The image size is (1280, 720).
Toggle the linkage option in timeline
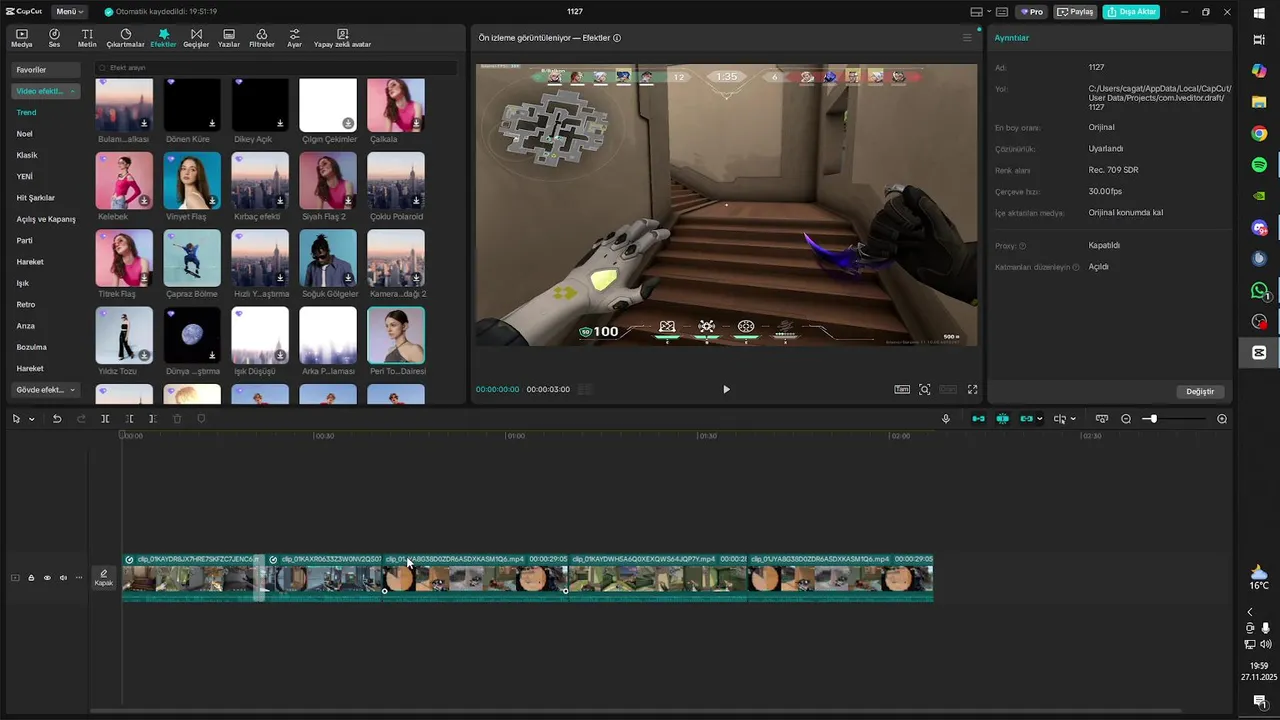coord(1026,419)
